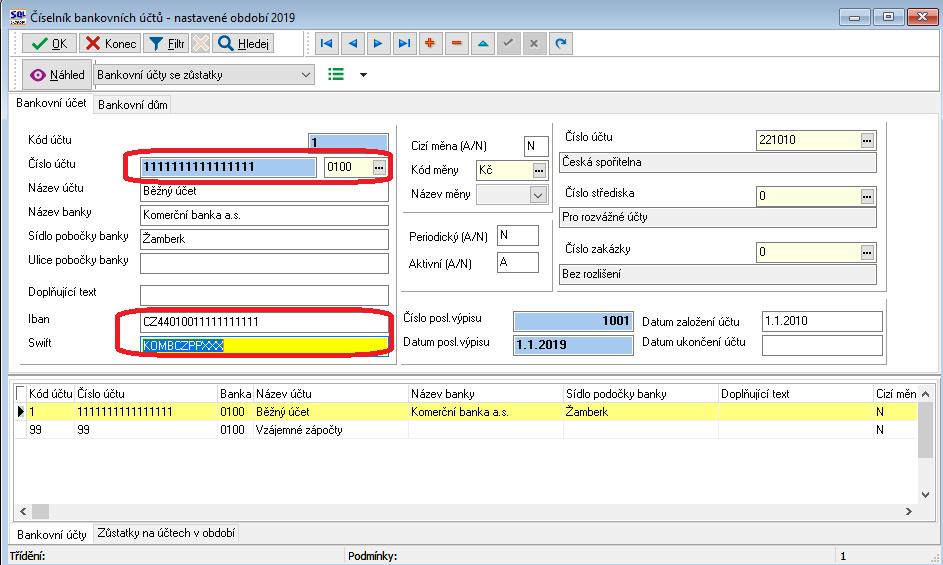Click the Název účtu column header
Viewport: 943px width, 565px height.
[x=330, y=394]
